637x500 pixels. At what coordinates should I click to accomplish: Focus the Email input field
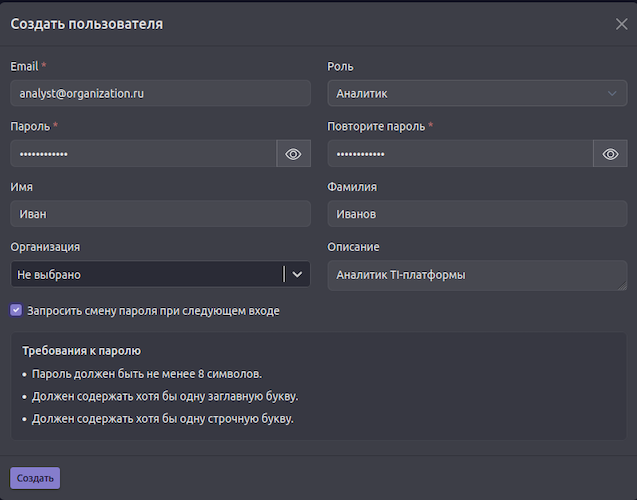point(160,94)
